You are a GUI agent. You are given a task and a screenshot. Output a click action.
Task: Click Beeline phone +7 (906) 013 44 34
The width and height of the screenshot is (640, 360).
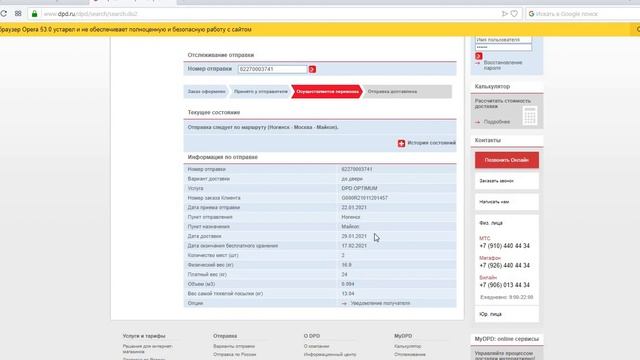(x=504, y=285)
